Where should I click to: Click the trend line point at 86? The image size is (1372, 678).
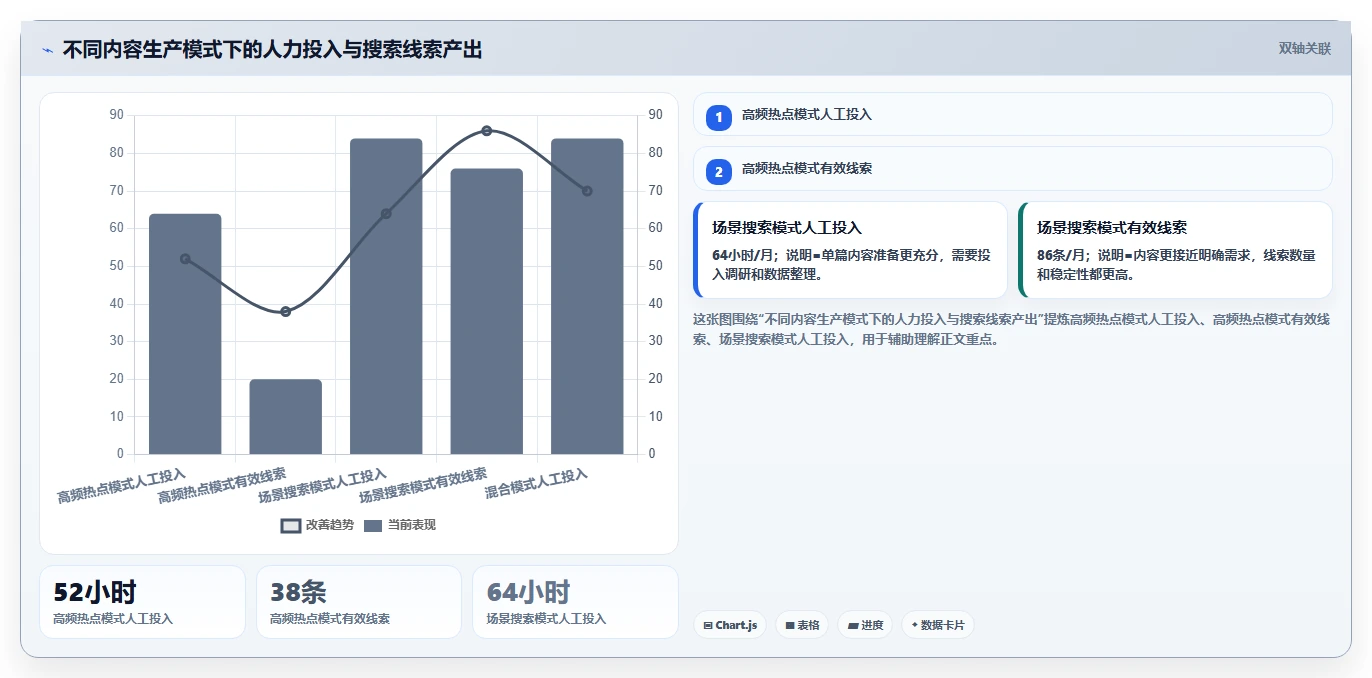[487, 131]
